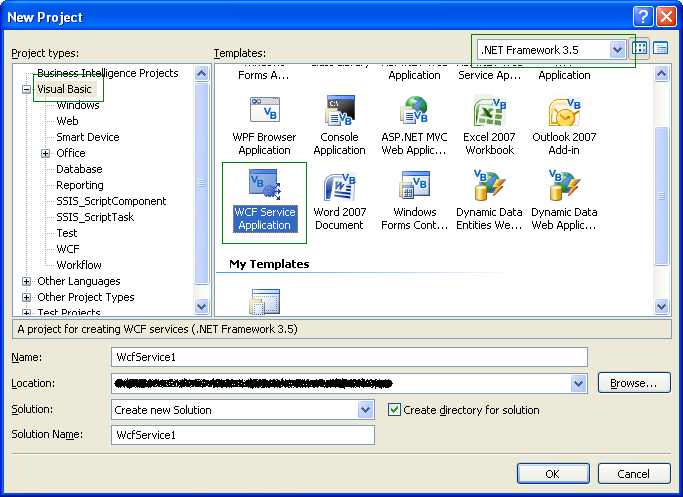The height and width of the screenshot is (497, 683).
Task: Select the Excel 2007 Workbook template
Action: tap(489, 126)
